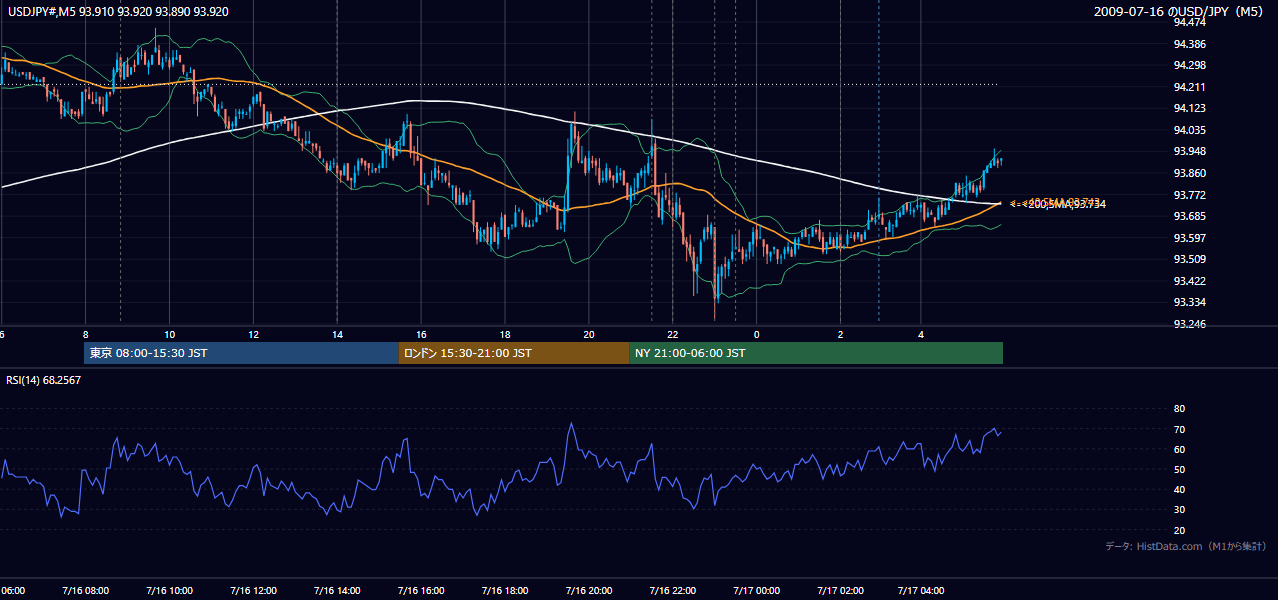1278x600 pixels.
Task: Click hour 12 on the price chart axis
Action: pyautogui.click(x=254, y=334)
